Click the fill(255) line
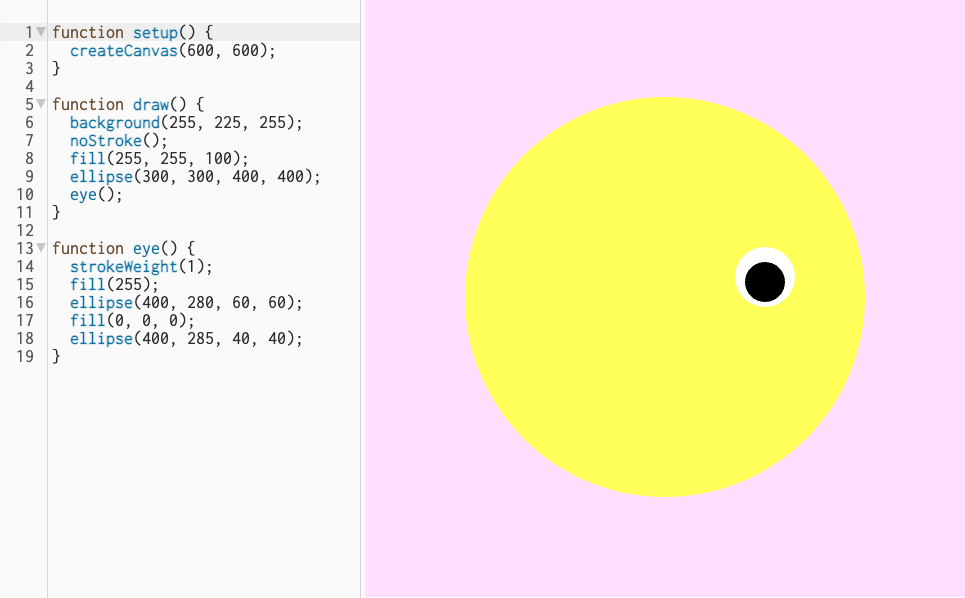Image resolution: width=965 pixels, height=598 pixels. (114, 284)
